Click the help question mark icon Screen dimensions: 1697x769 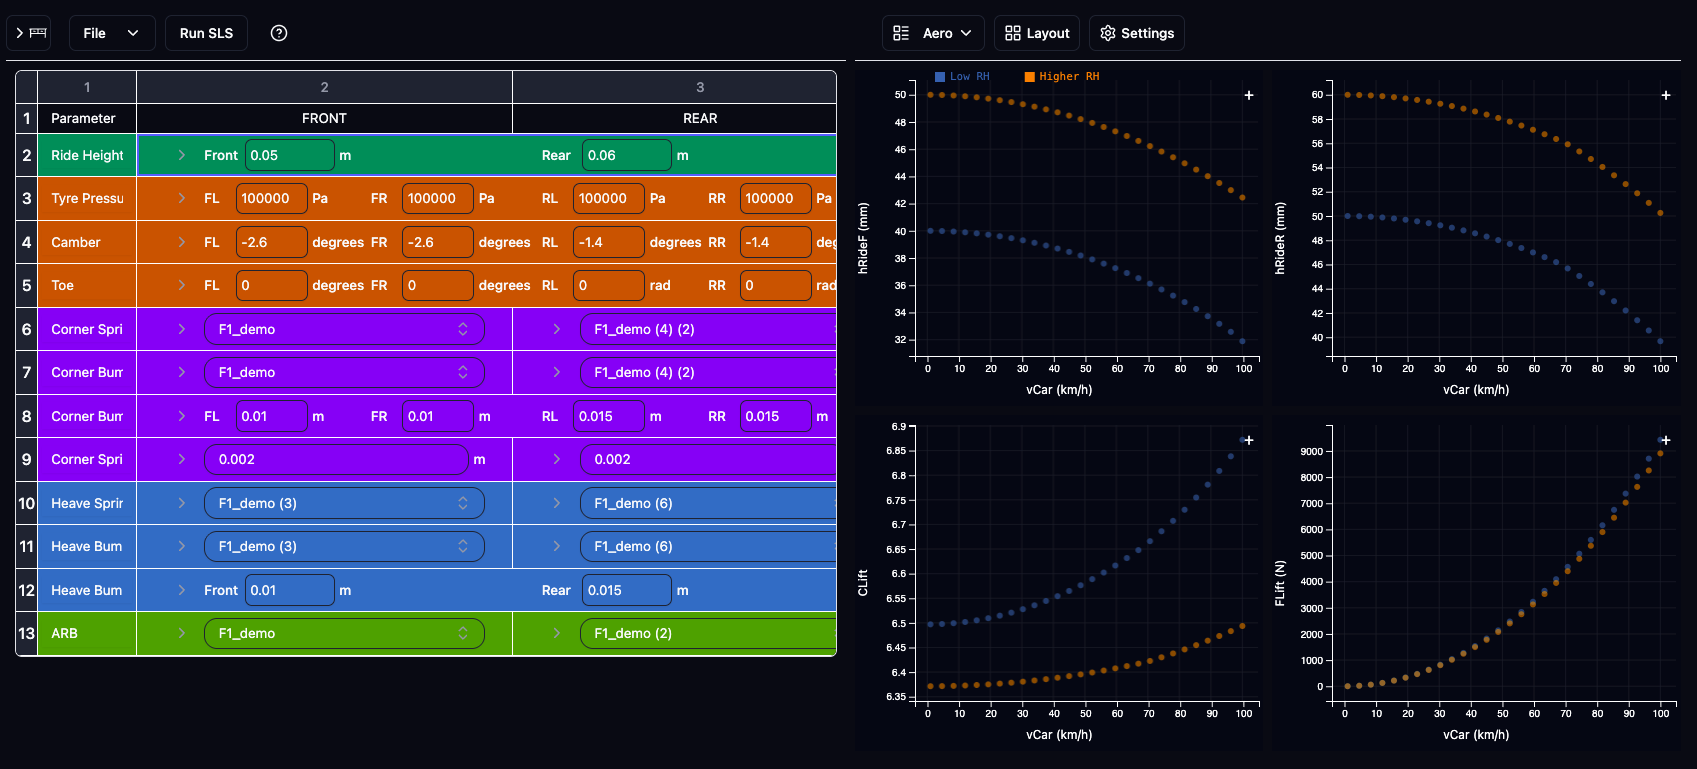[279, 33]
